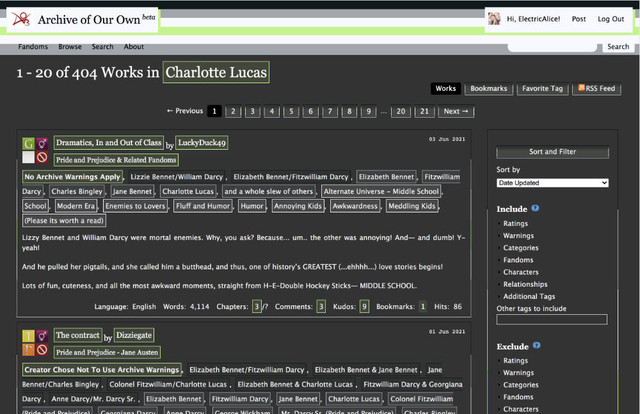Screen dimensions: 640x414
Task: Expand Additional Tags under Include
Action: pyautogui.click(x=529, y=296)
